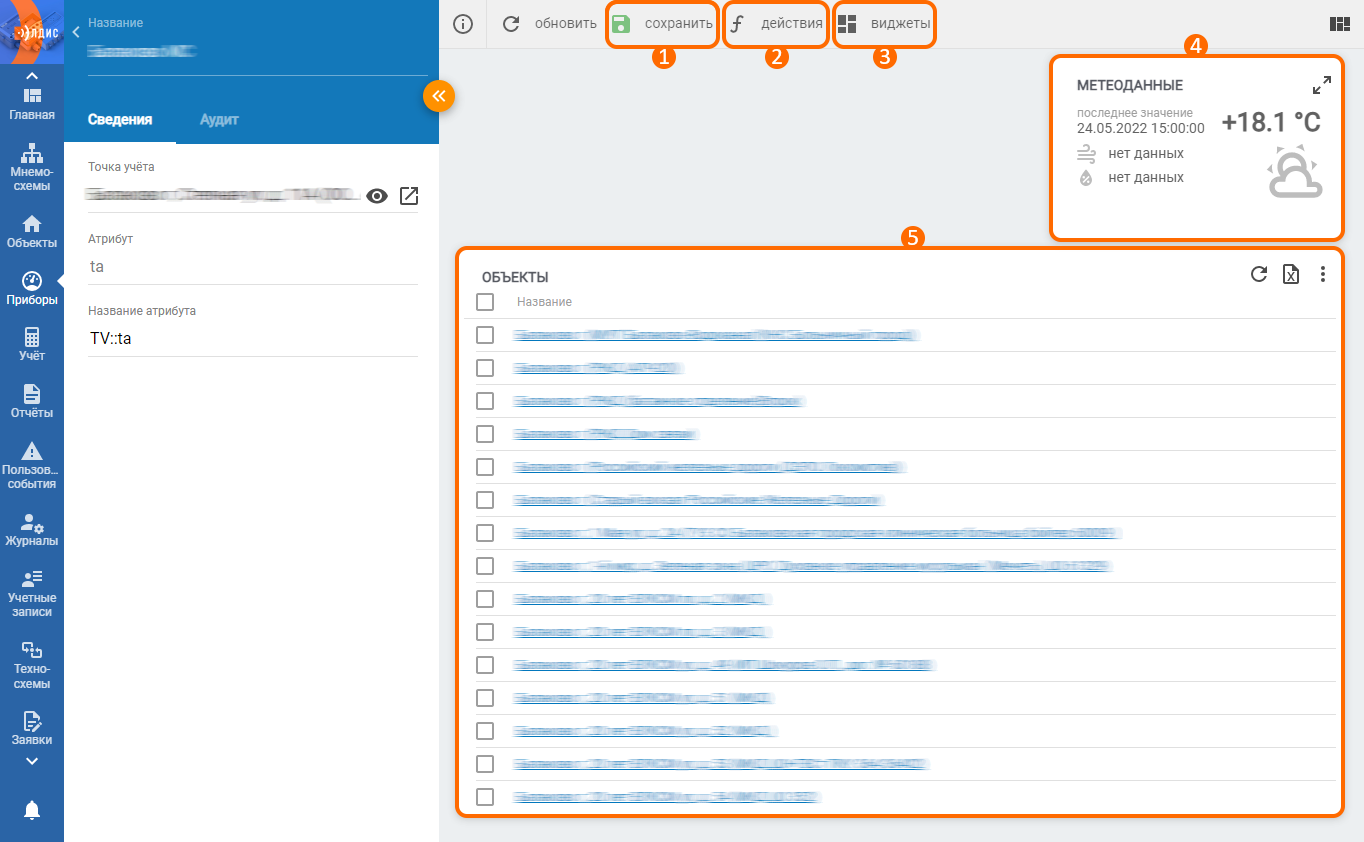Expand the Метеоданные widget fullscreen
Screen dimensions: 1364x842
1322,85
